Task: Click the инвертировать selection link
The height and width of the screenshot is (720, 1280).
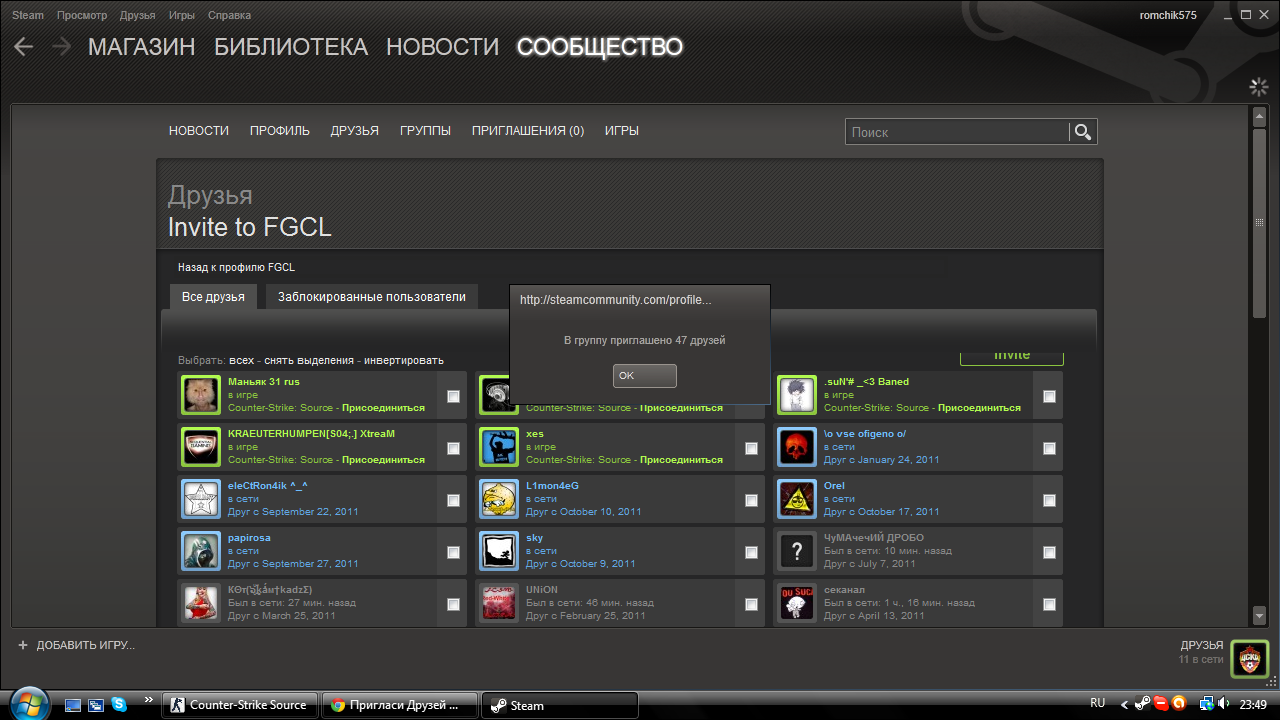Action: [404, 360]
